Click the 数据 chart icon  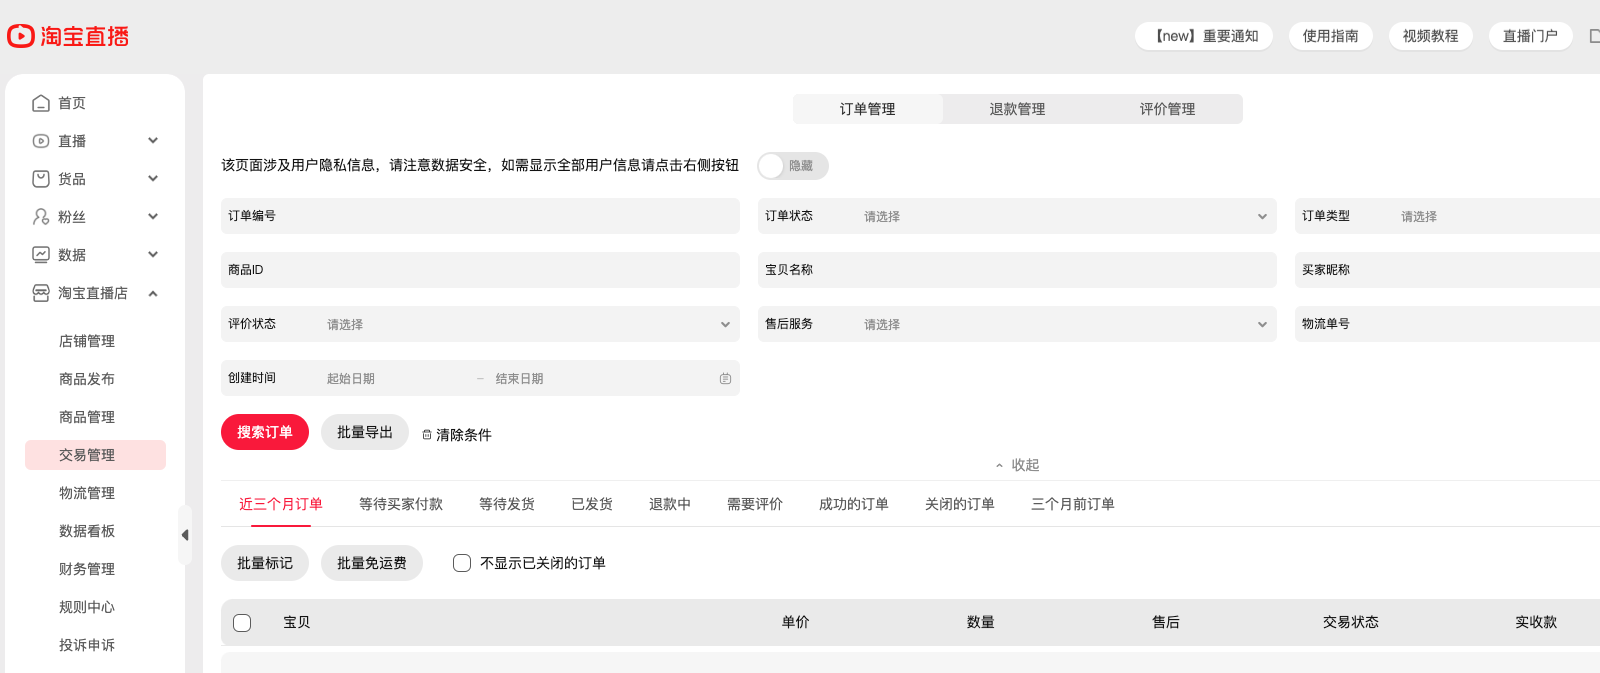coord(41,255)
